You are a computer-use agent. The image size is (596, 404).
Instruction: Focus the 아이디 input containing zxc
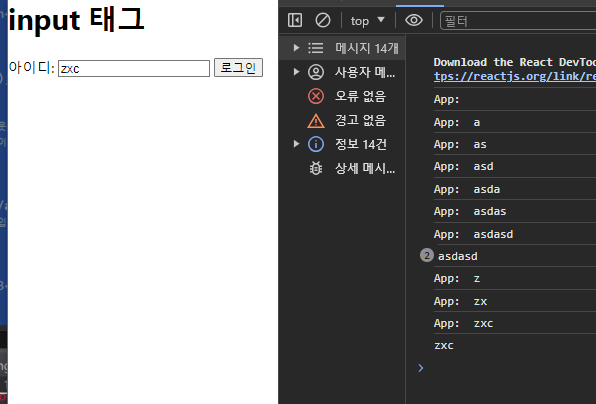tap(134, 68)
